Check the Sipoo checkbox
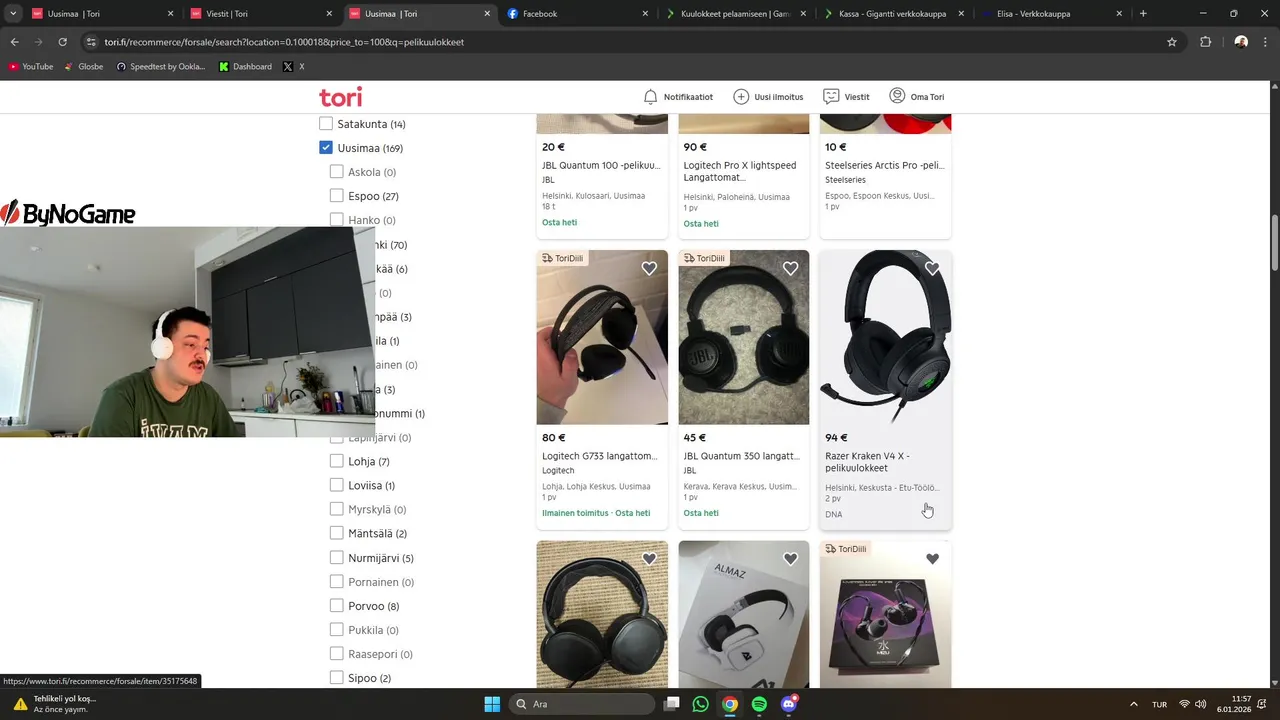 click(337, 677)
